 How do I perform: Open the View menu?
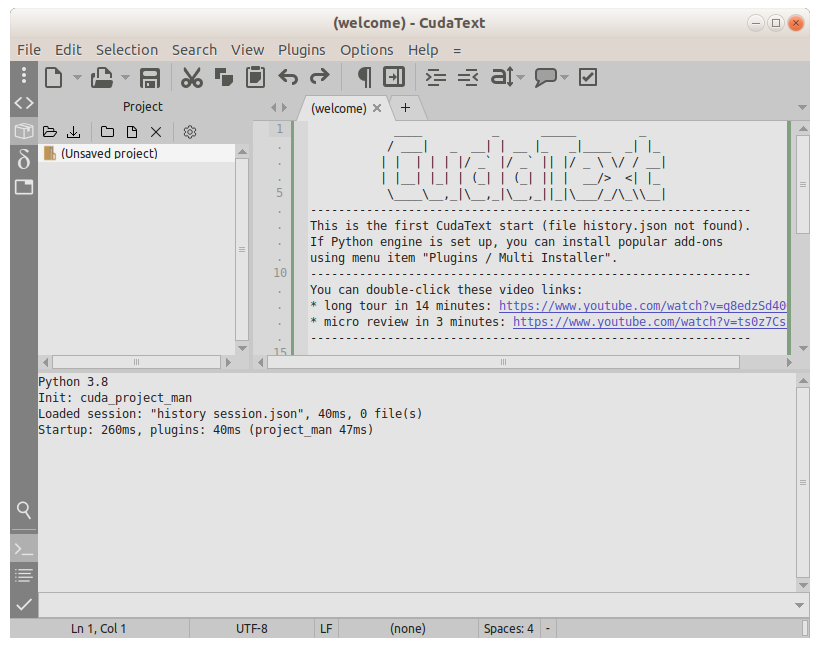click(247, 50)
